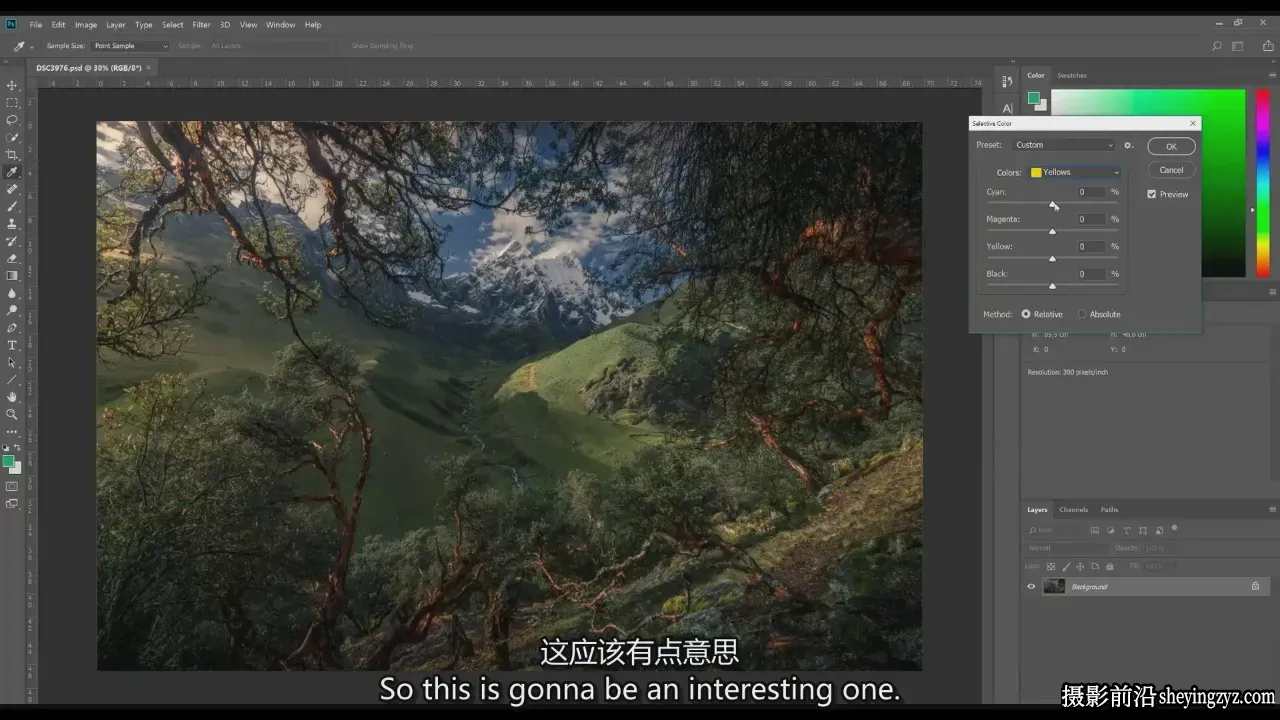This screenshot has width=1280, height=720.
Task: Open the workspace switcher icon
Action: [1238, 46]
